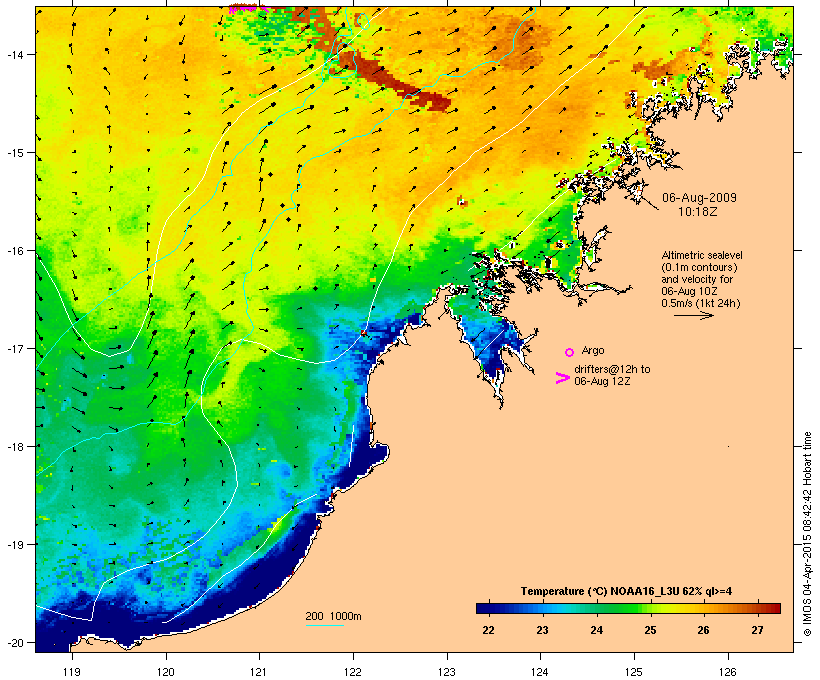This screenshot has height=680, width=820.
Task: Click the 0.5m/s velocity reference arrow
Action: tap(693, 315)
